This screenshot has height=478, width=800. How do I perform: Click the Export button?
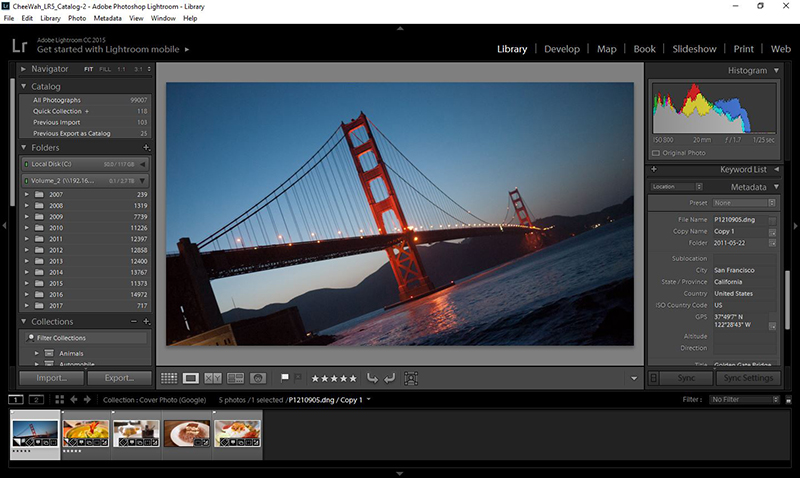pos(119,378)
